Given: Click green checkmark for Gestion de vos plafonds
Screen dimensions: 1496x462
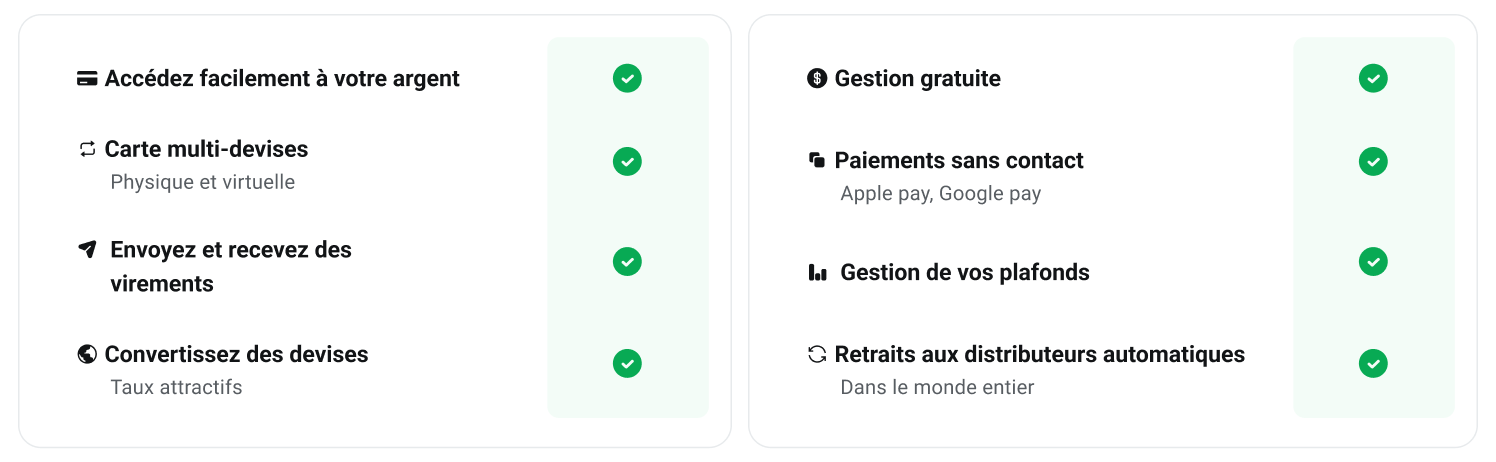Looking at the screenshot, I should [x=1373, y=261].
